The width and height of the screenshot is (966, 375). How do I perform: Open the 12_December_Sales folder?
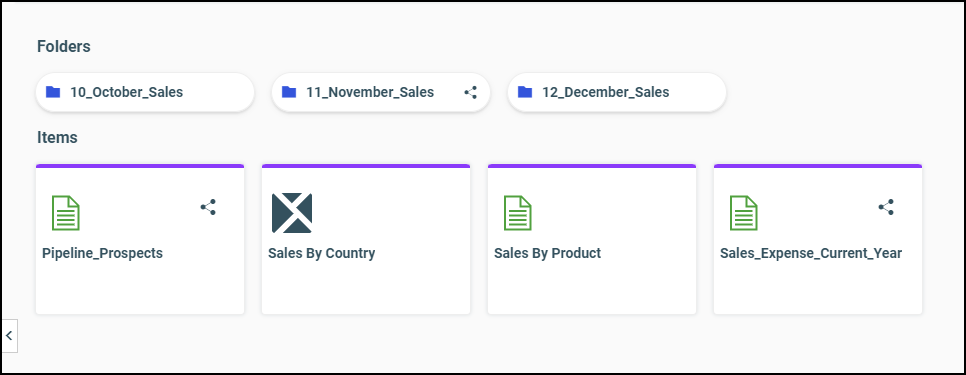617,92
